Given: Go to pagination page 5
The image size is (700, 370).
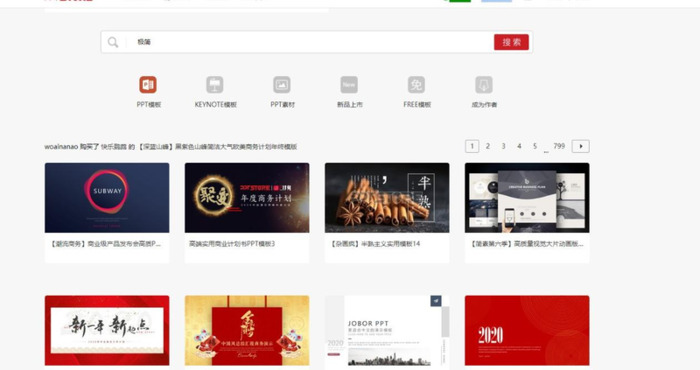Looking at the screenshot, I should 535,146.
